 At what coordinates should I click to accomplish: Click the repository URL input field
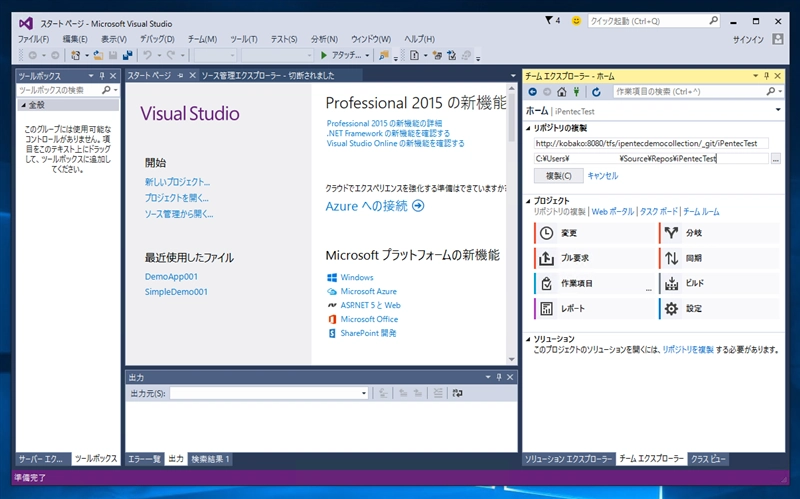[x=651, y=144]
